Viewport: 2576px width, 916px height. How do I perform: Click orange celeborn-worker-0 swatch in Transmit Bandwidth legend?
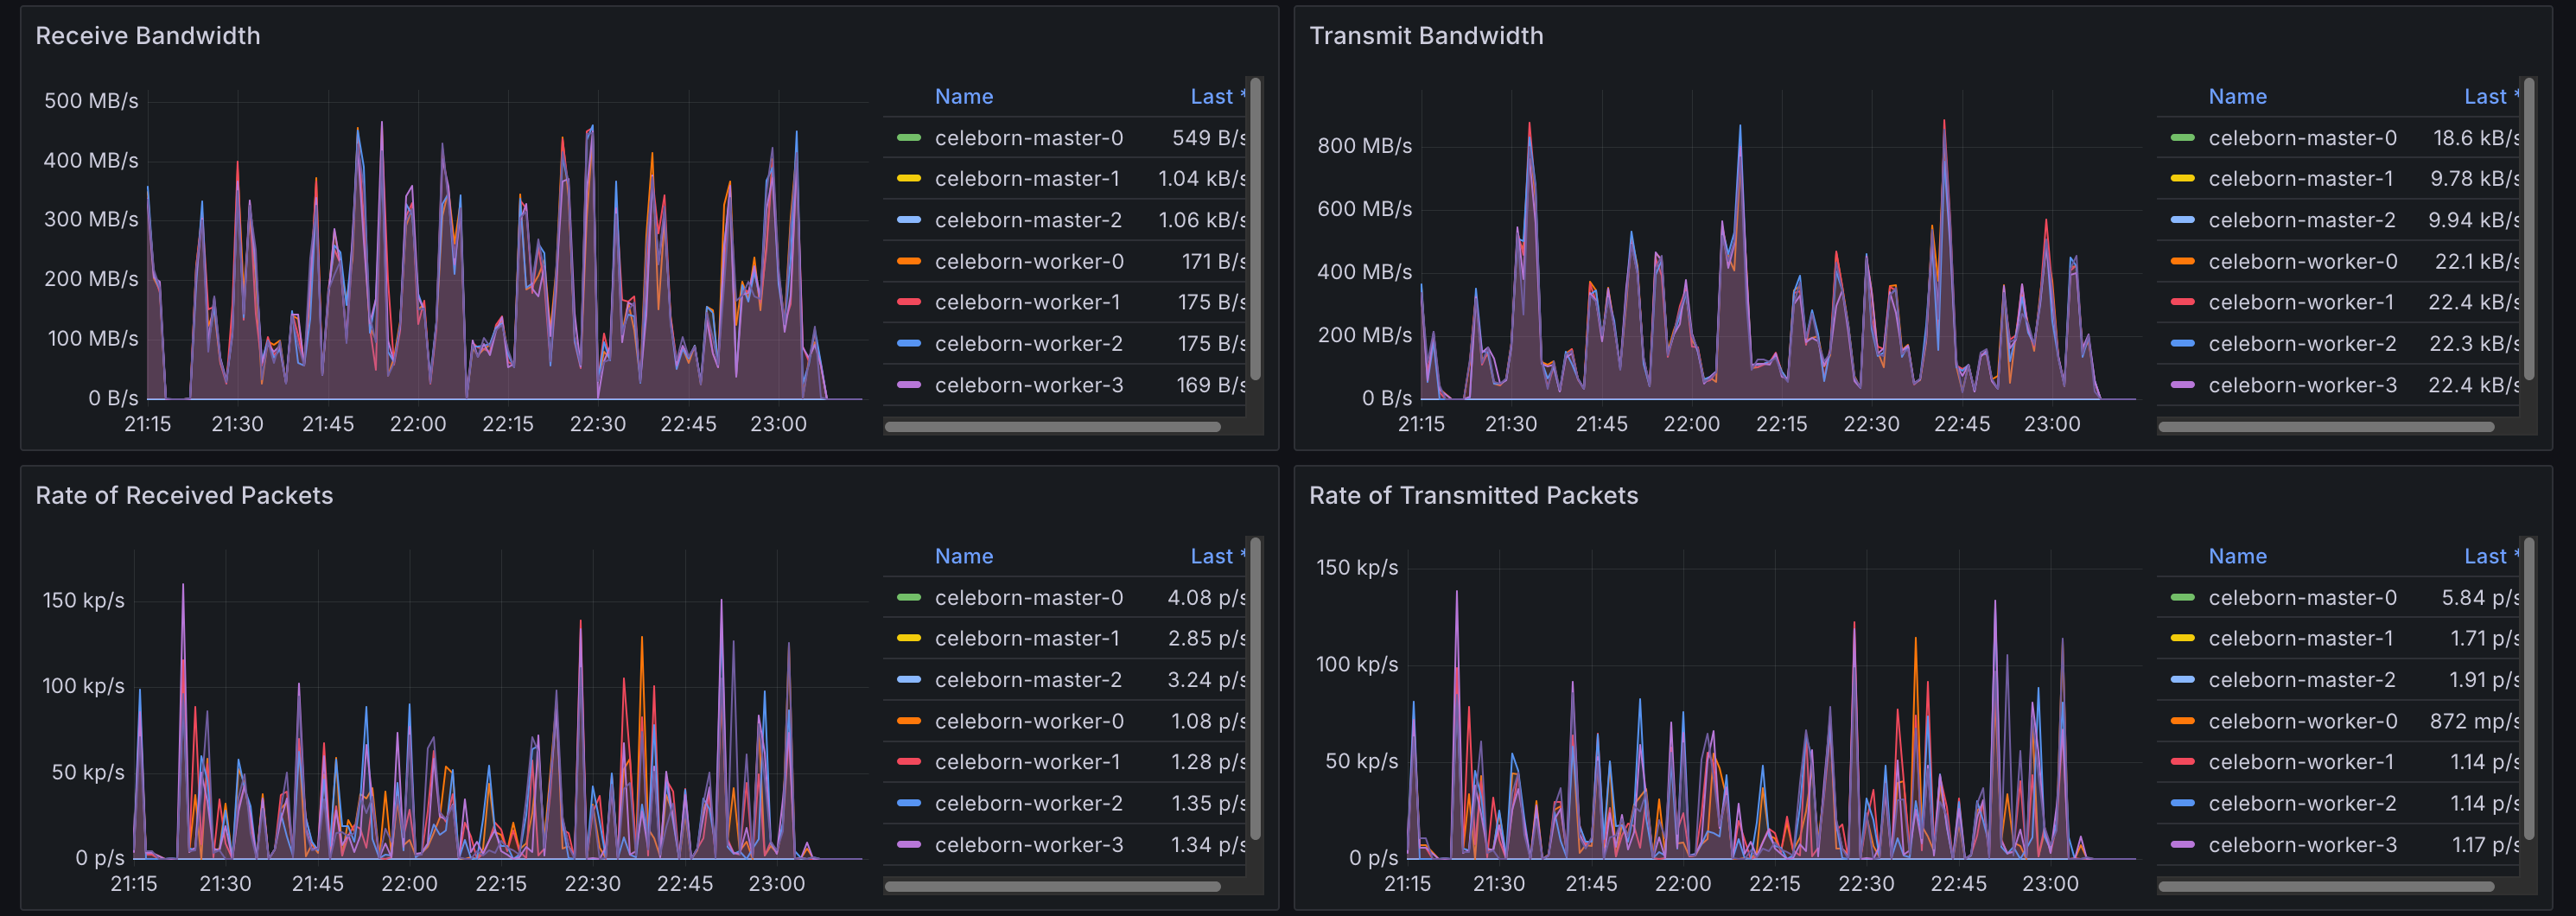pyautogui.click(x=2182, y=261)
